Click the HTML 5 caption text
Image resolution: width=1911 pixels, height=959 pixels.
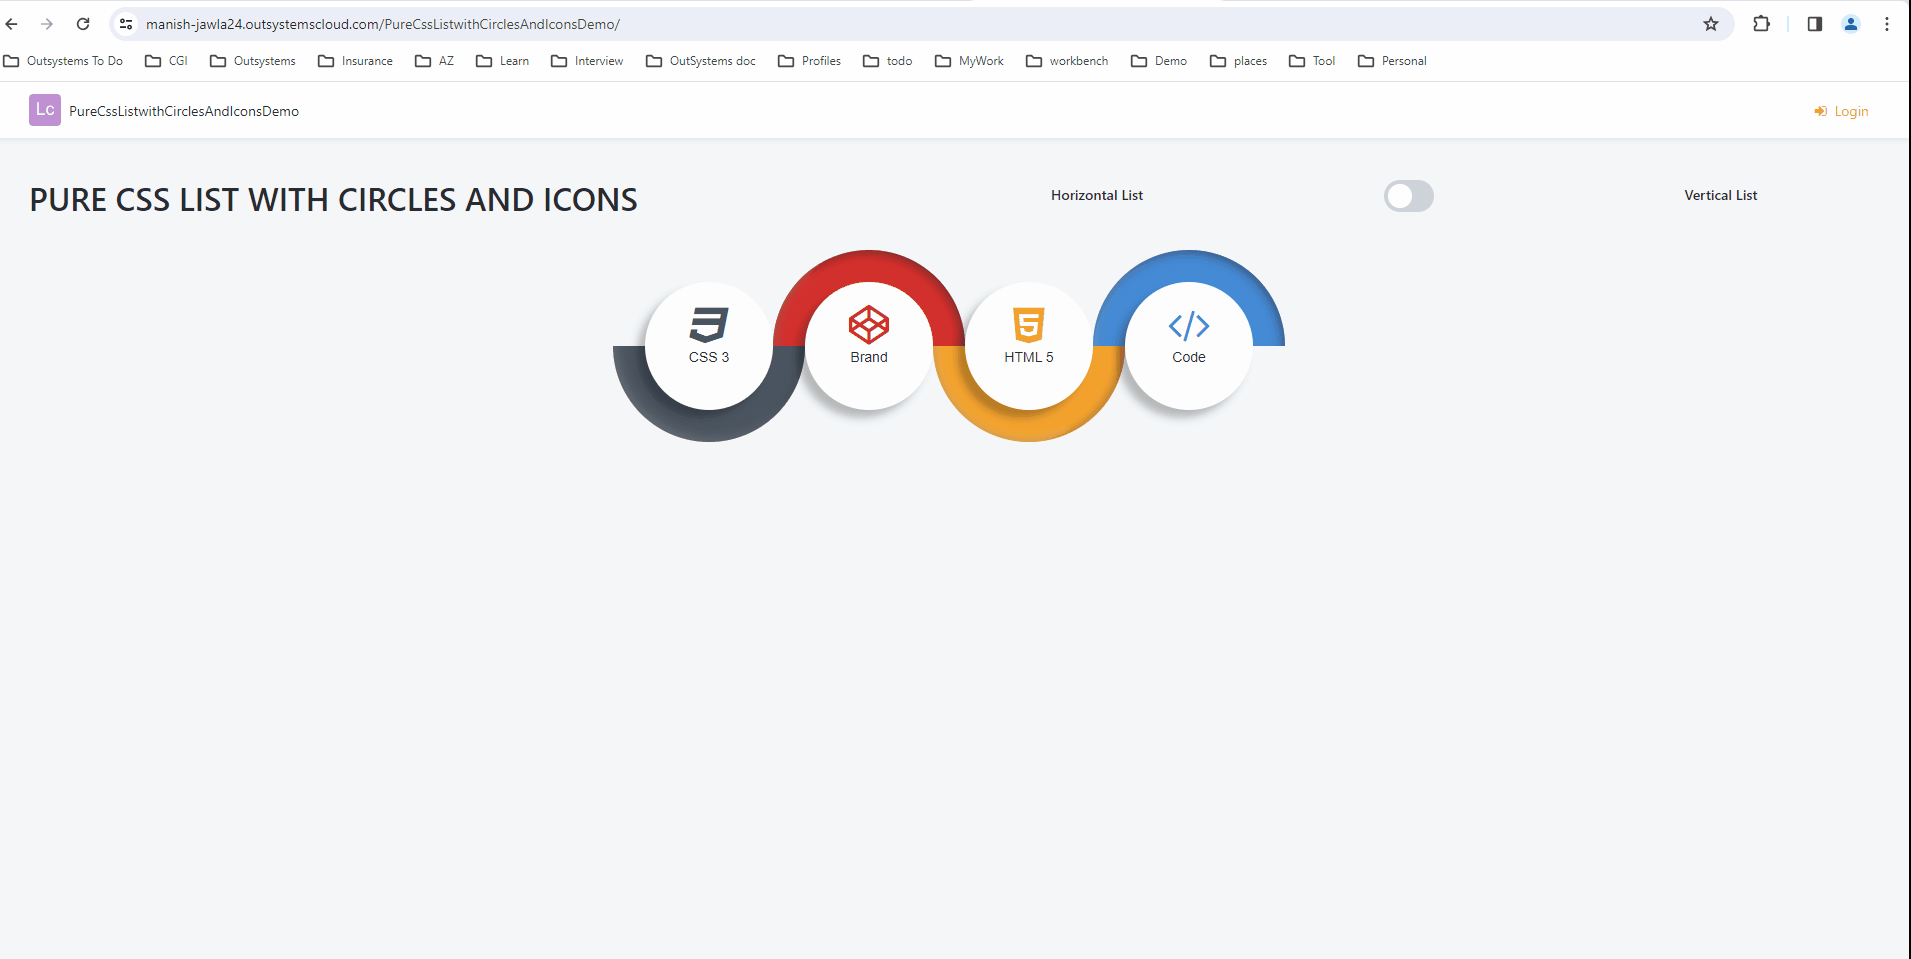pos(1029,357)
